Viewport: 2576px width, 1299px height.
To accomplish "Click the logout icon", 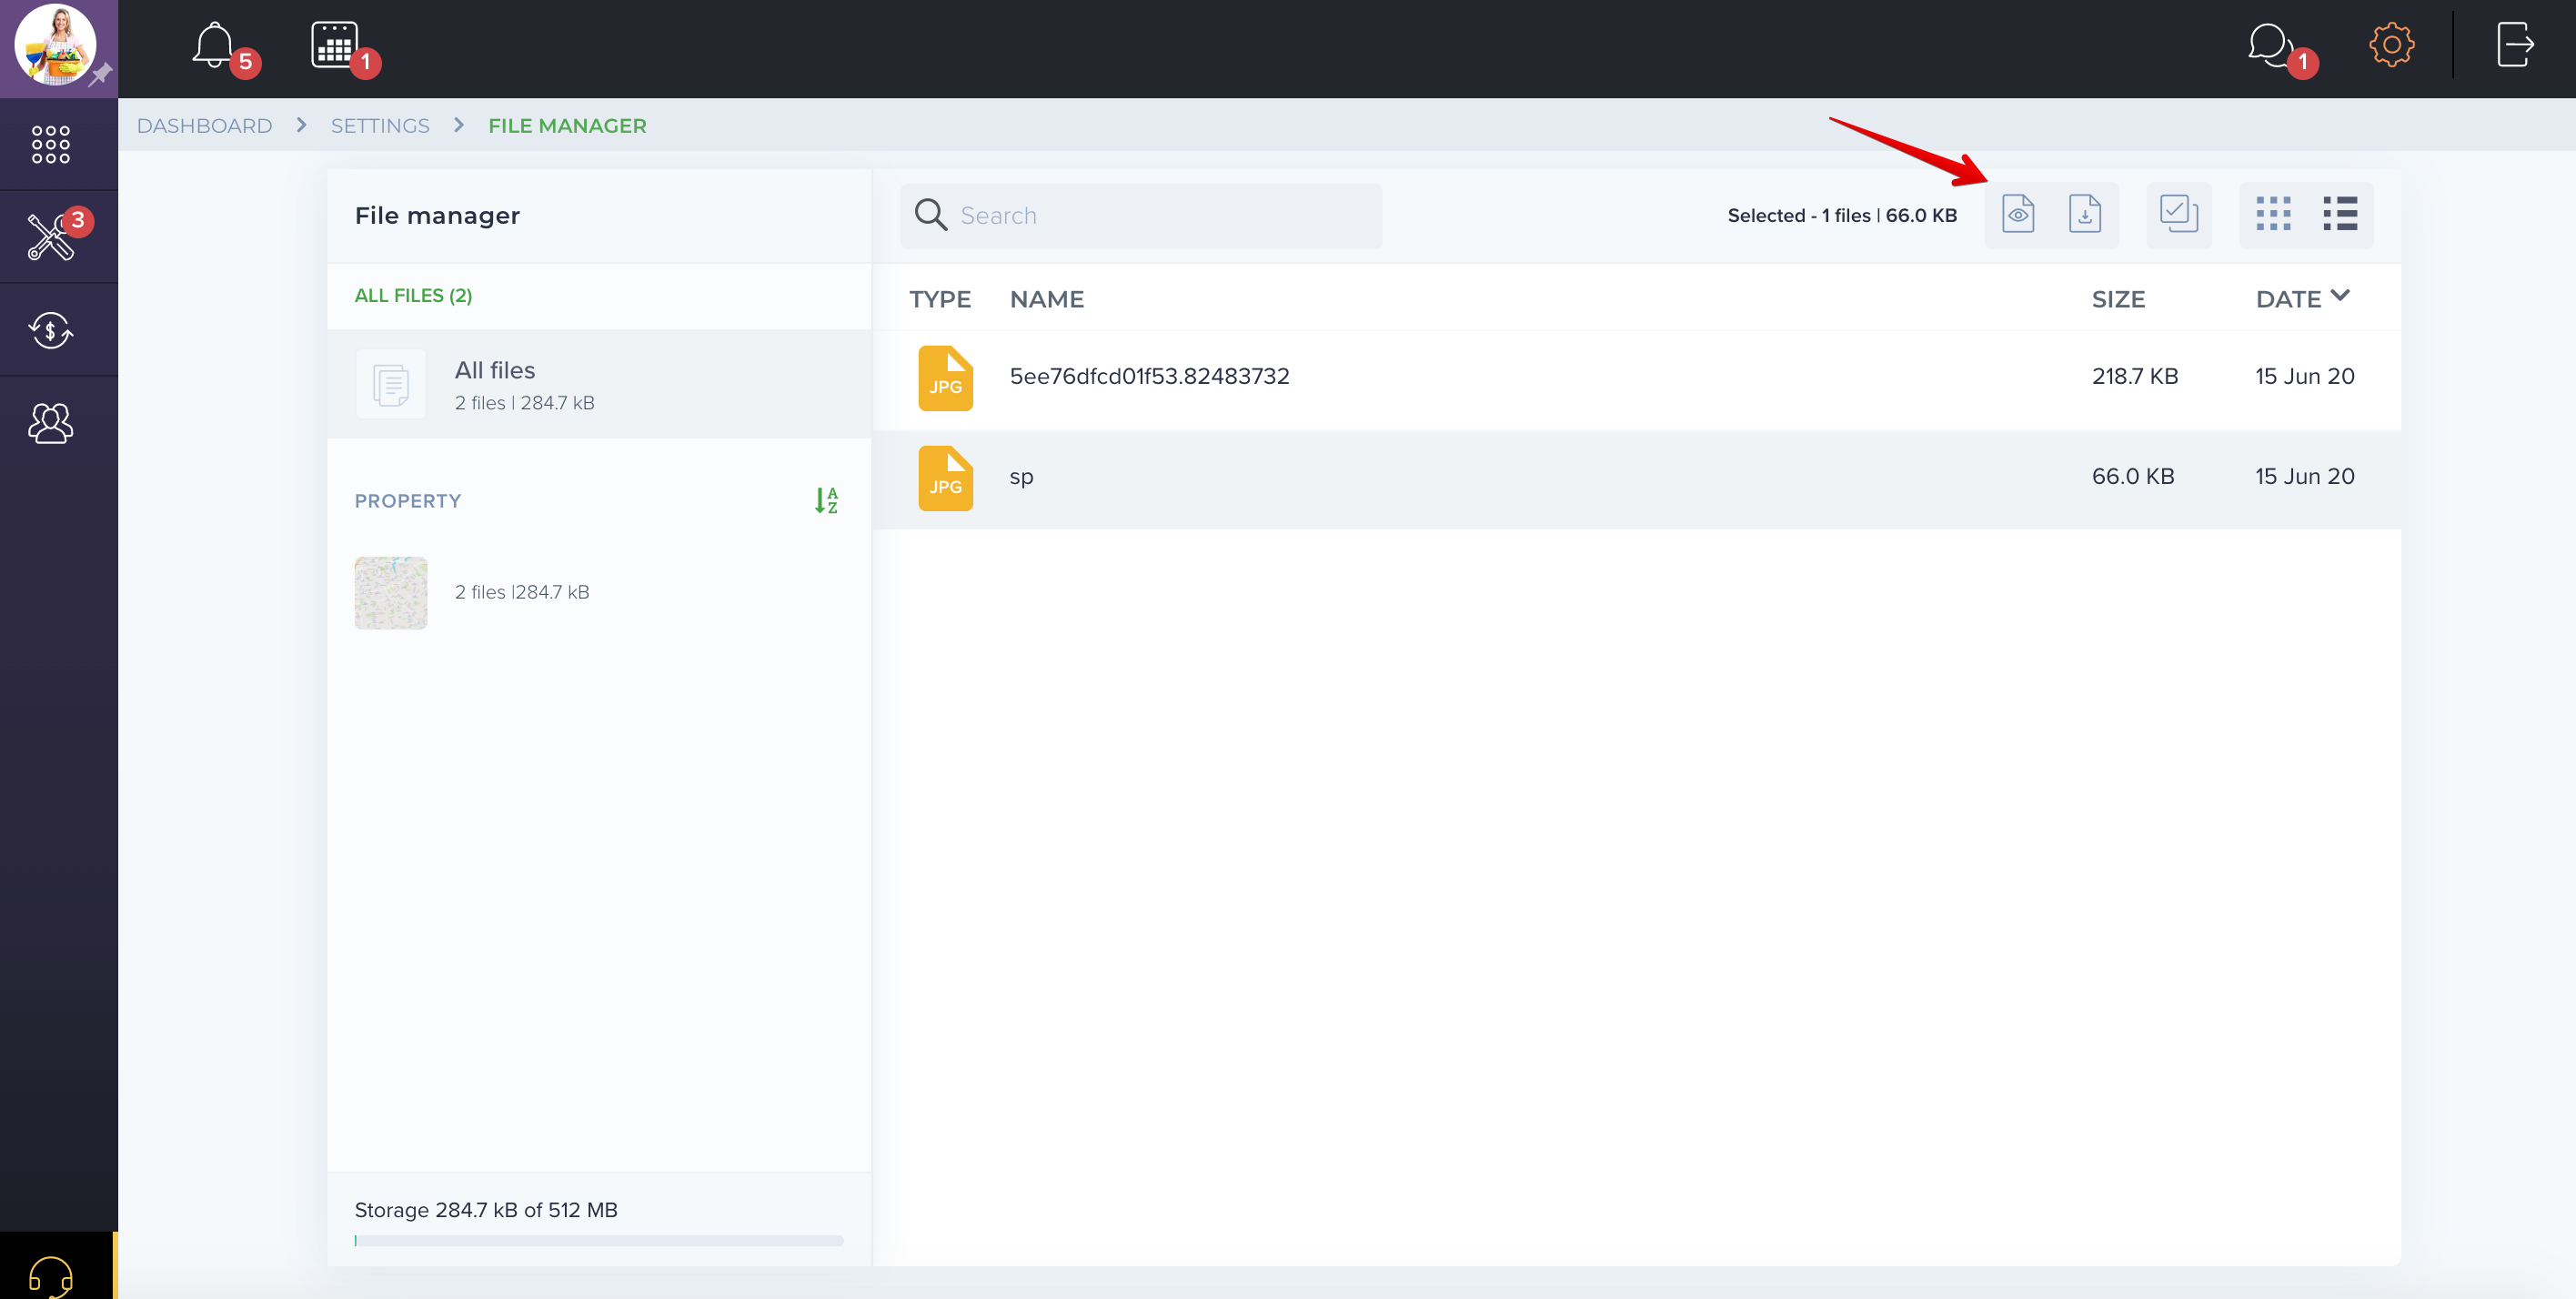I will [x=2515, y=45].
